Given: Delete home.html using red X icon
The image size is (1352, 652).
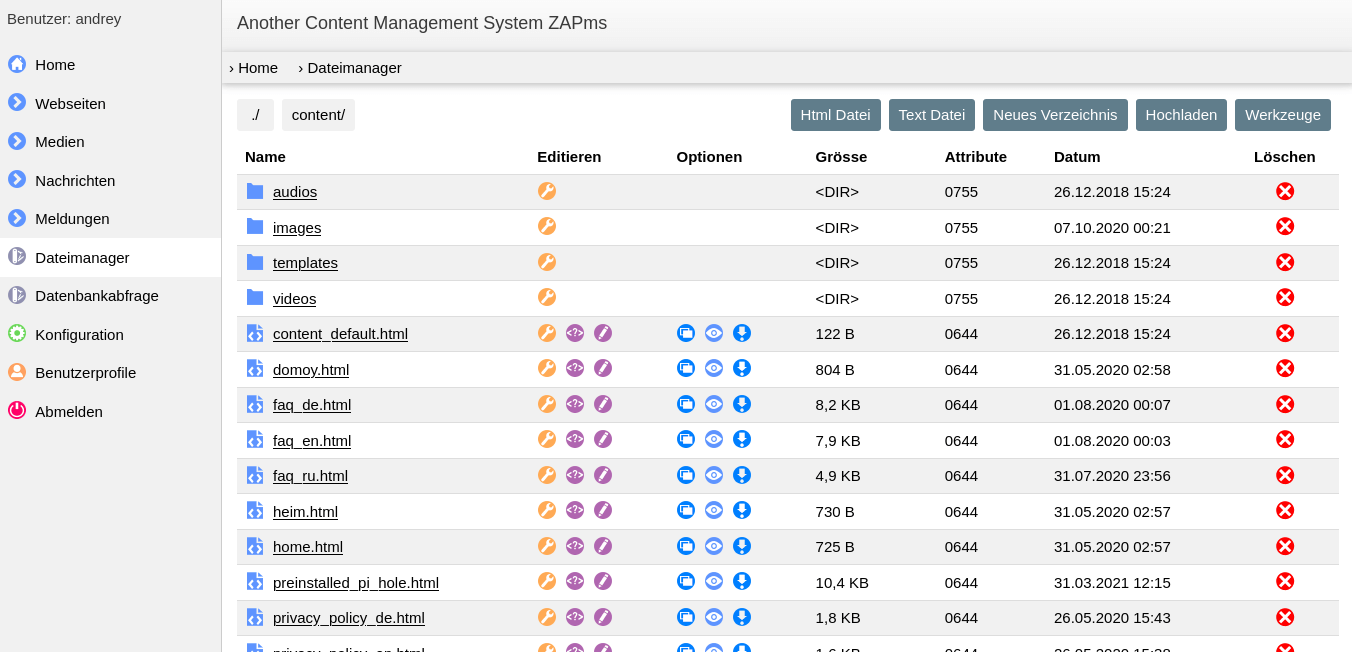Looking at the screenshot, I should 1285,546.
